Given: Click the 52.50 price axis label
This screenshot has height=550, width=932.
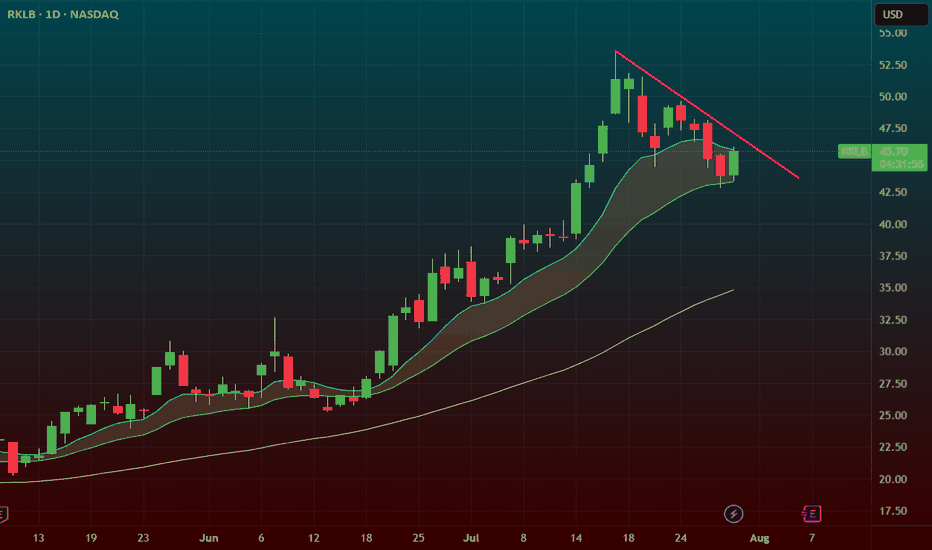Looking at the screenshot, I should [893, 65].
